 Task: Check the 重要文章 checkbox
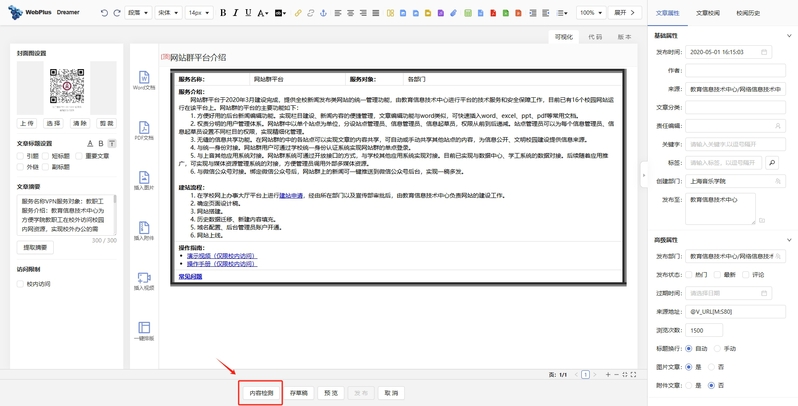tap(78, 156)
